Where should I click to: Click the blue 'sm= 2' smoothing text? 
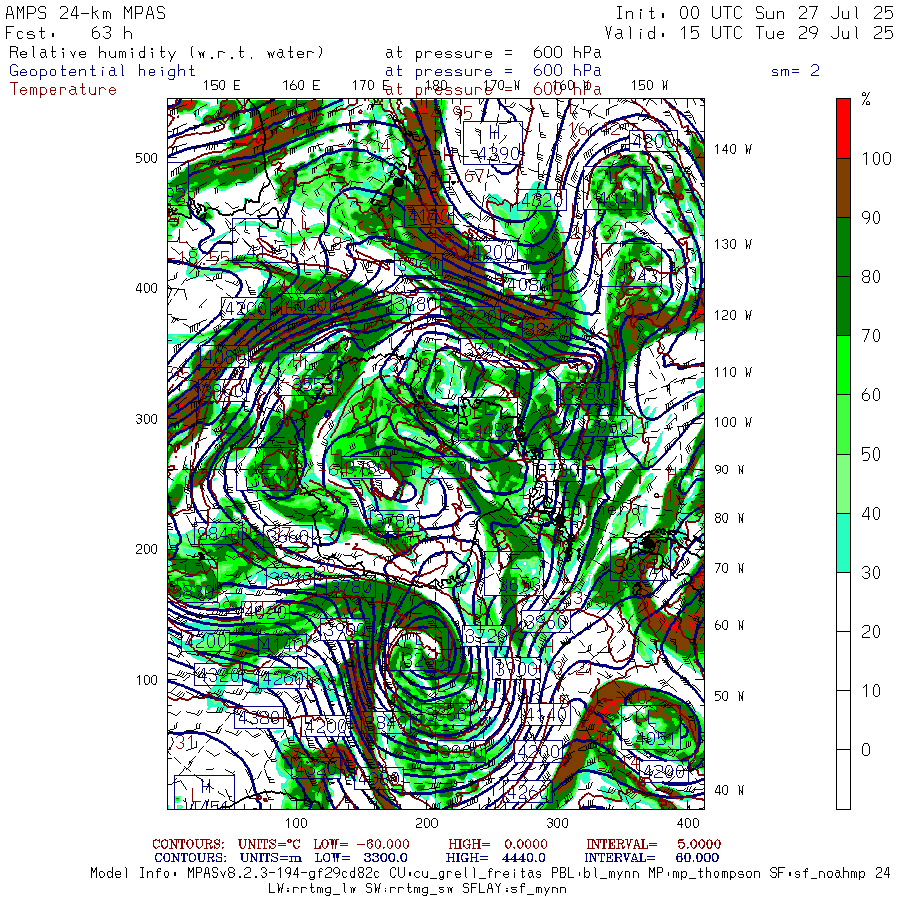point(795,71)
